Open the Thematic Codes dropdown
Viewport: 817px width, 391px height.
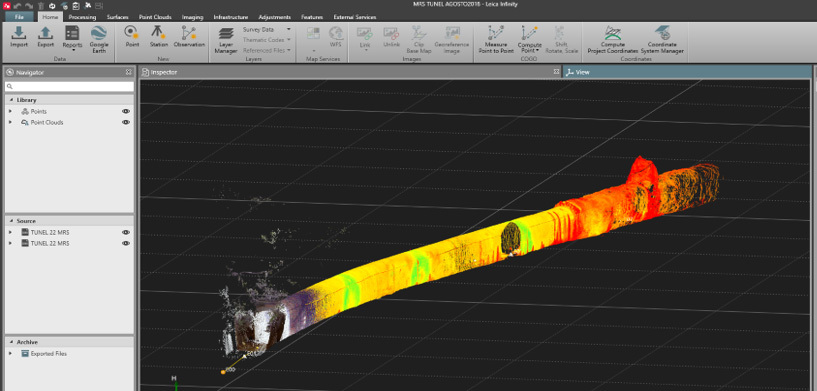(267, 40)
